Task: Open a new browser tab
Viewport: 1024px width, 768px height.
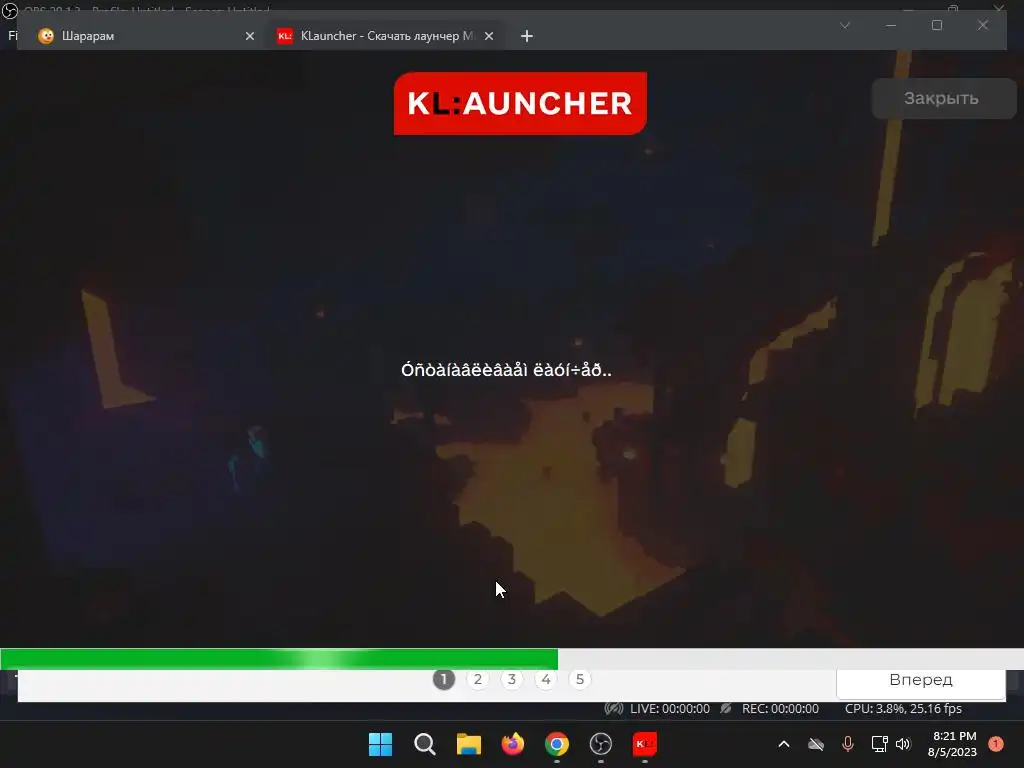Action: pyautogui.click(x=526, y=36)
